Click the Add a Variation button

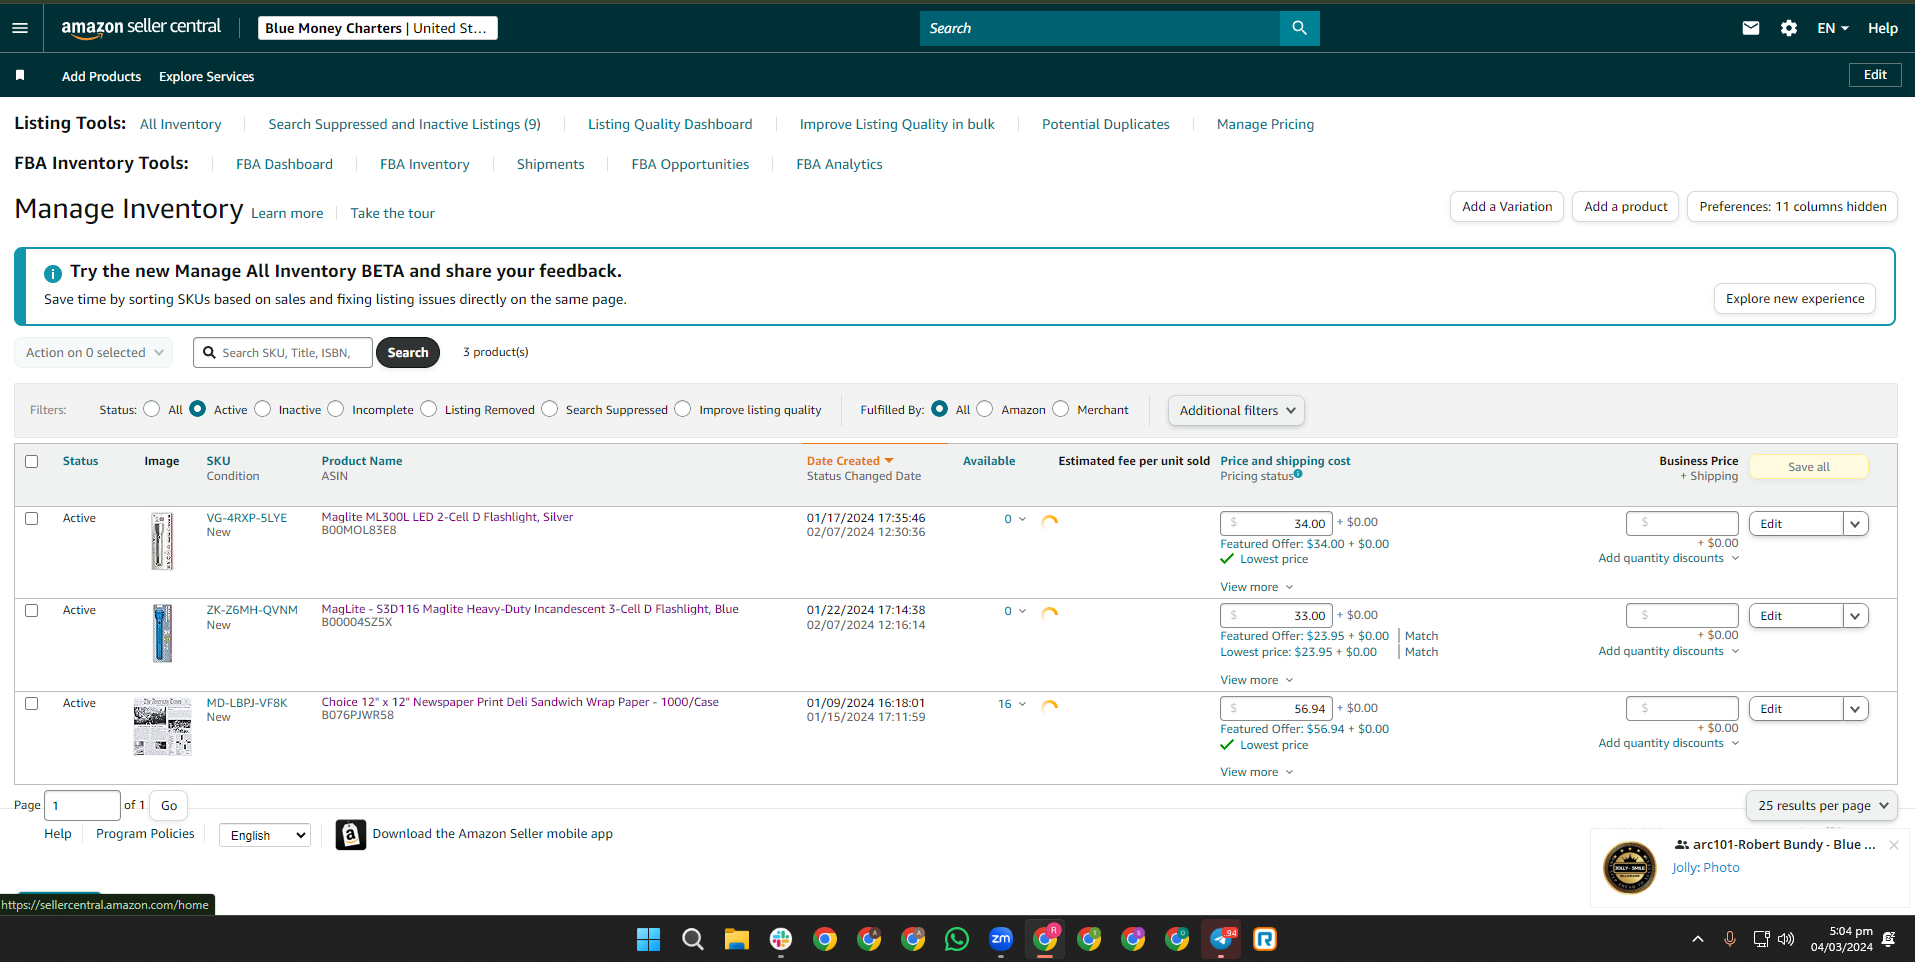1507,207
